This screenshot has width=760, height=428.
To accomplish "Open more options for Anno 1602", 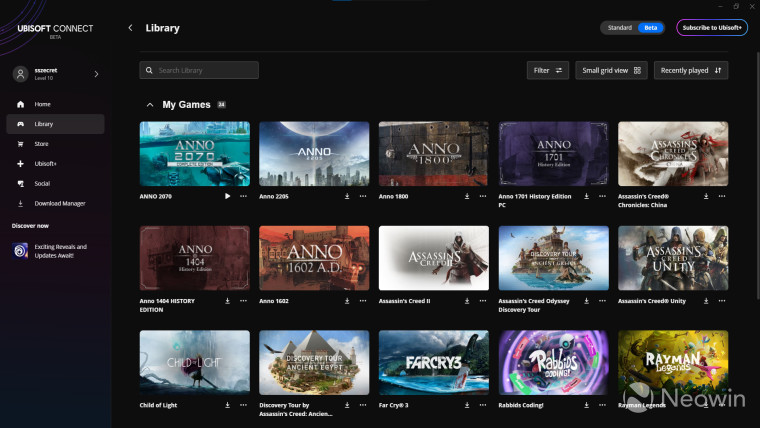I will pos(363,301).
